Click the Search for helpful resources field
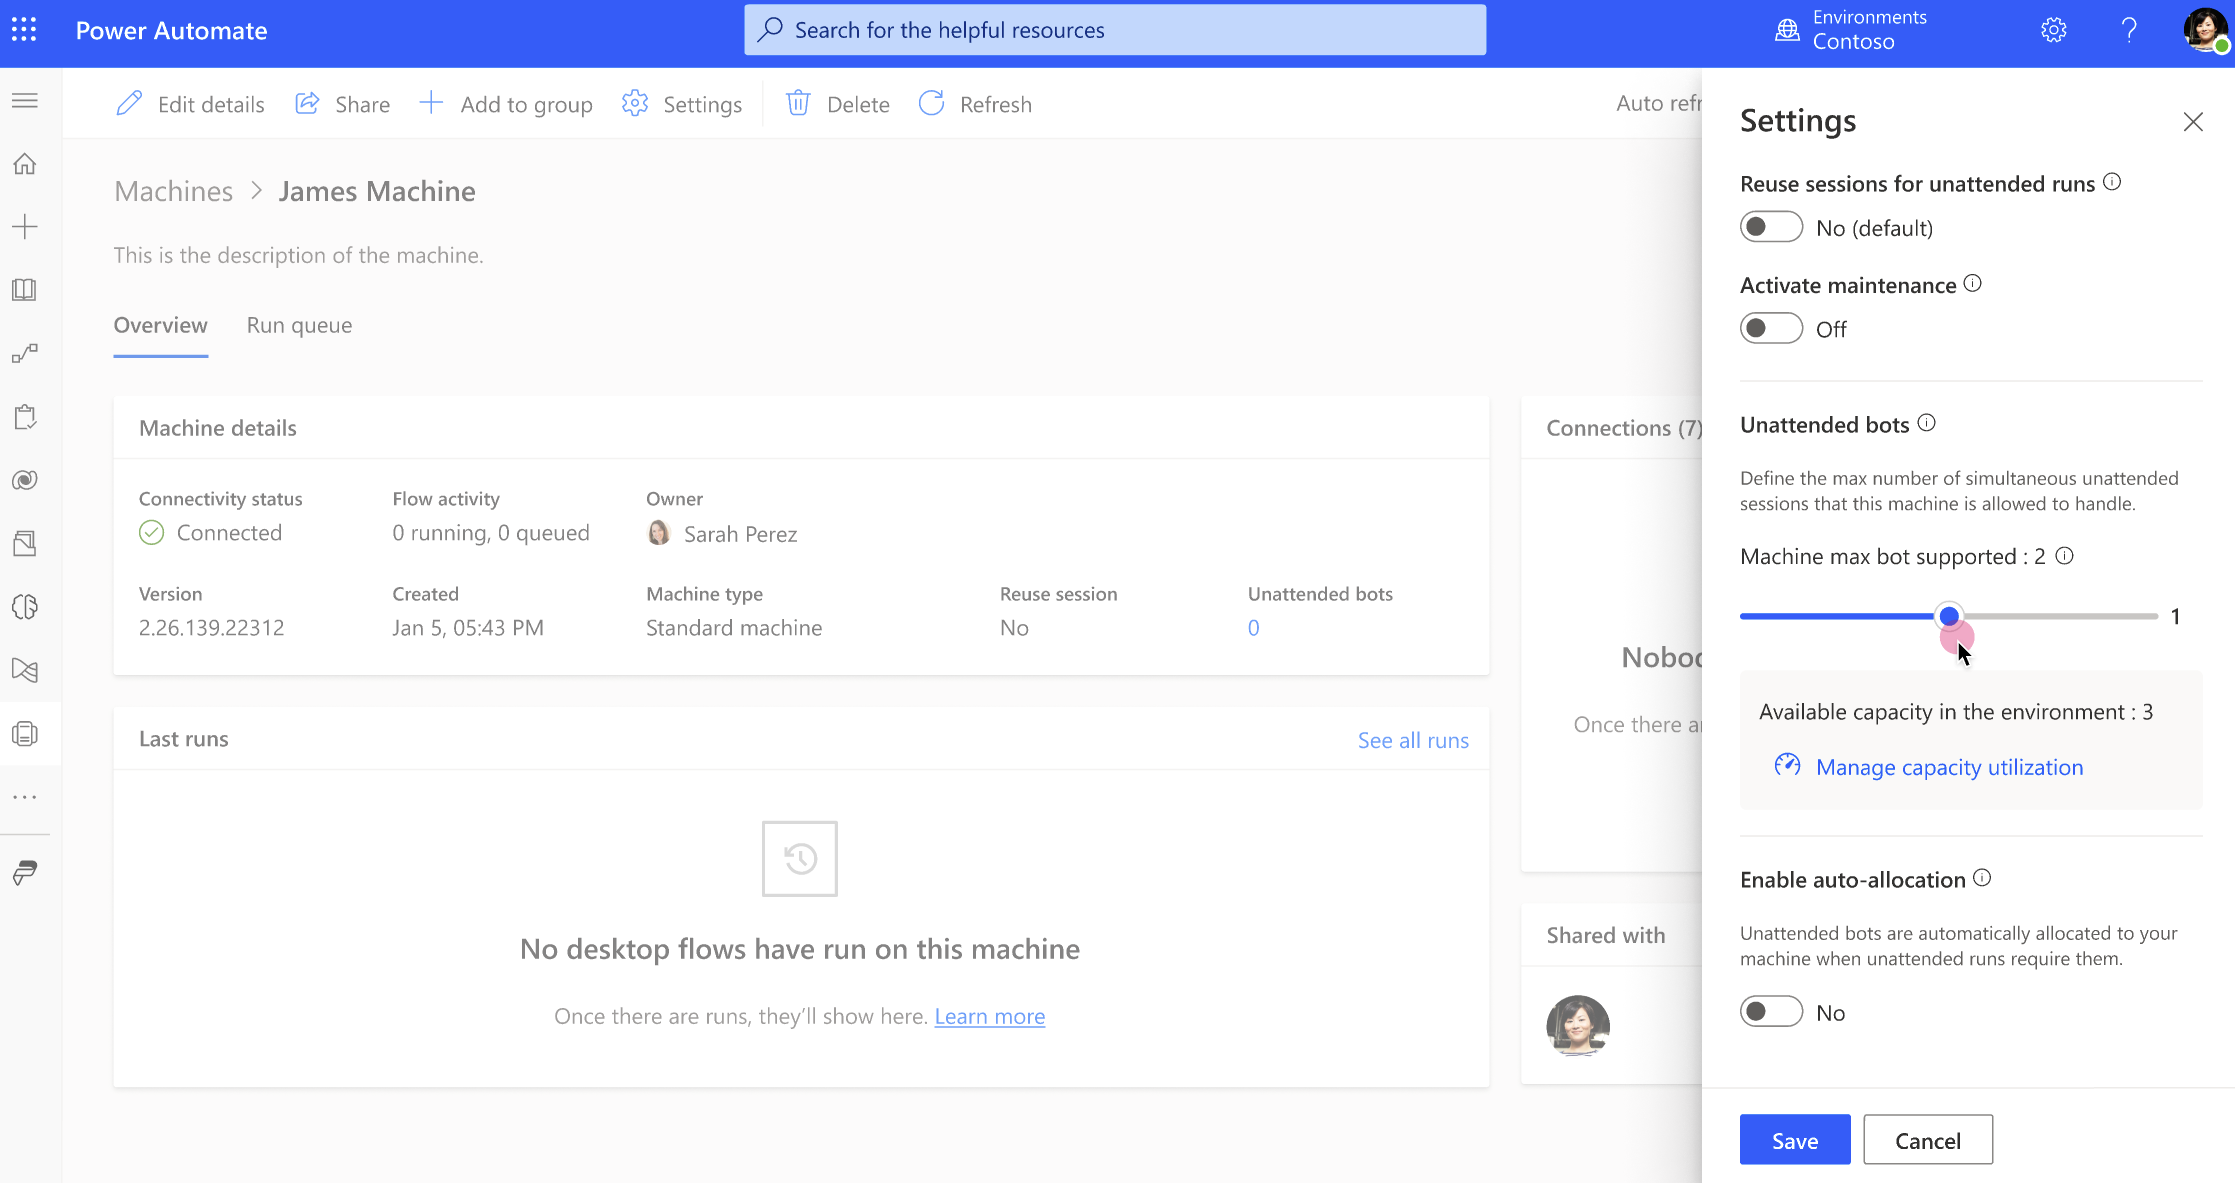The width and height of the screenshot is (2235, 1183). [x=1116, y=30]
